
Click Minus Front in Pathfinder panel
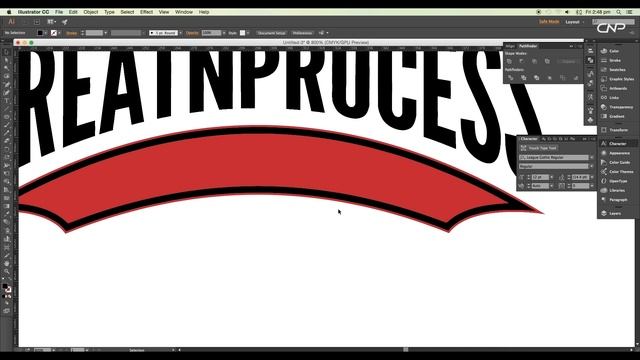pyautogui.click(x=522, y=61)
